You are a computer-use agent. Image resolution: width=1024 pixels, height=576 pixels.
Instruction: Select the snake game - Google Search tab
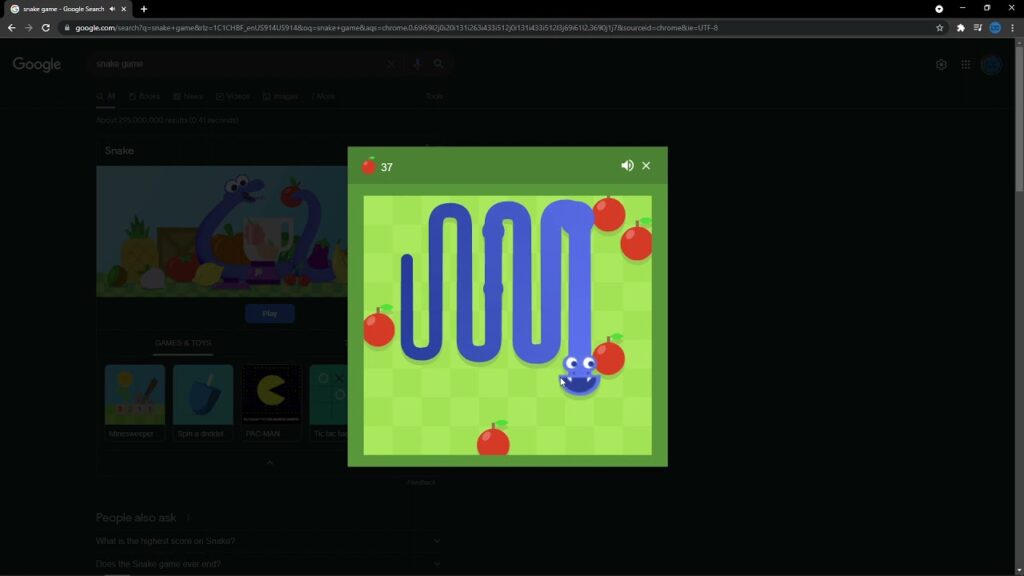[63, 9]
